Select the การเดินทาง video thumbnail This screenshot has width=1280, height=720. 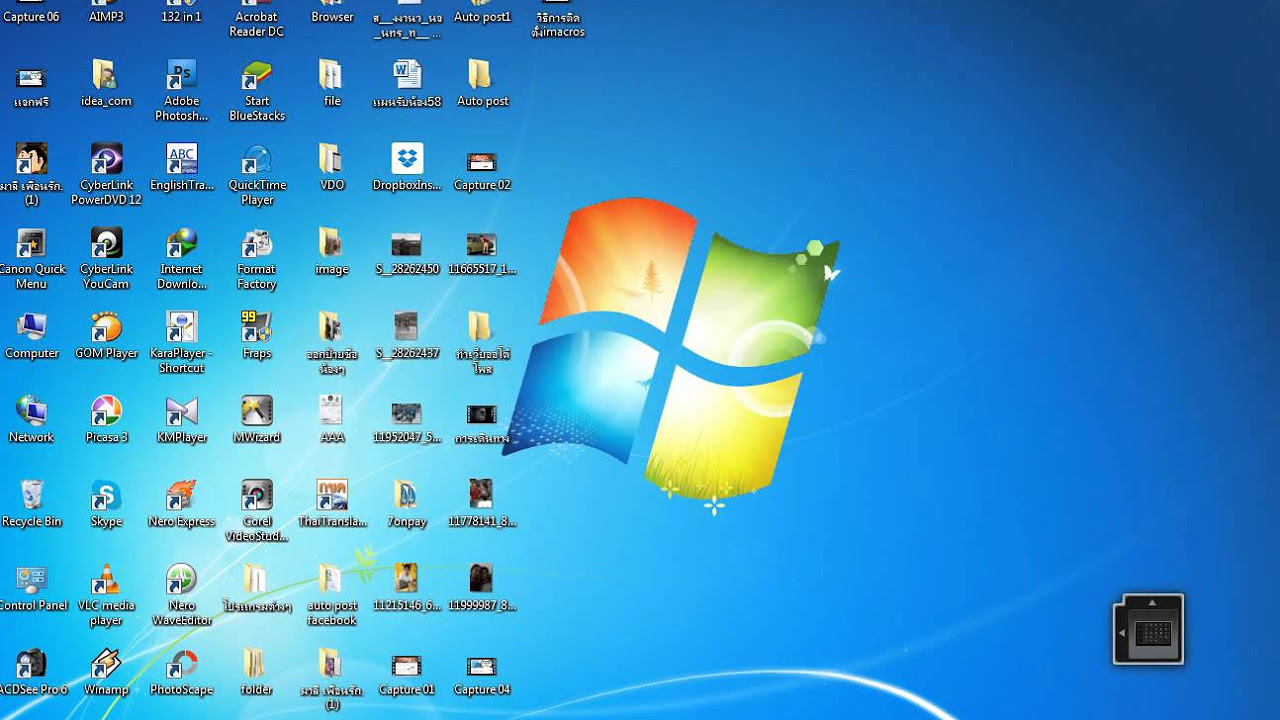482,412
